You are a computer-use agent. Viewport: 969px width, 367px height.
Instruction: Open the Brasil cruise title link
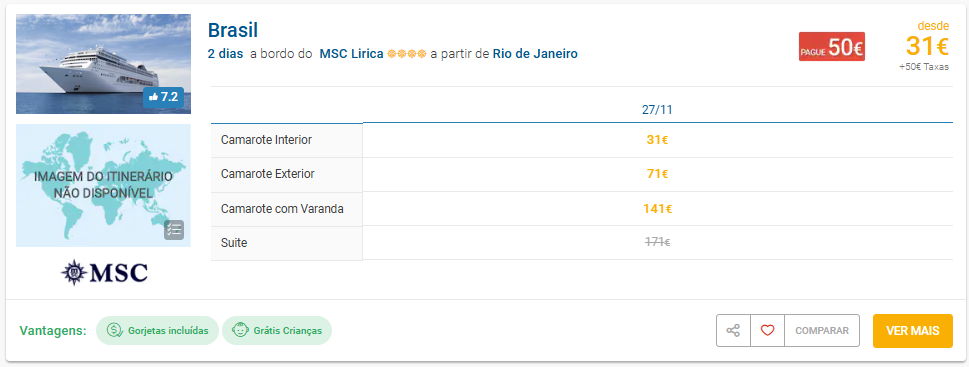point(232,30)
